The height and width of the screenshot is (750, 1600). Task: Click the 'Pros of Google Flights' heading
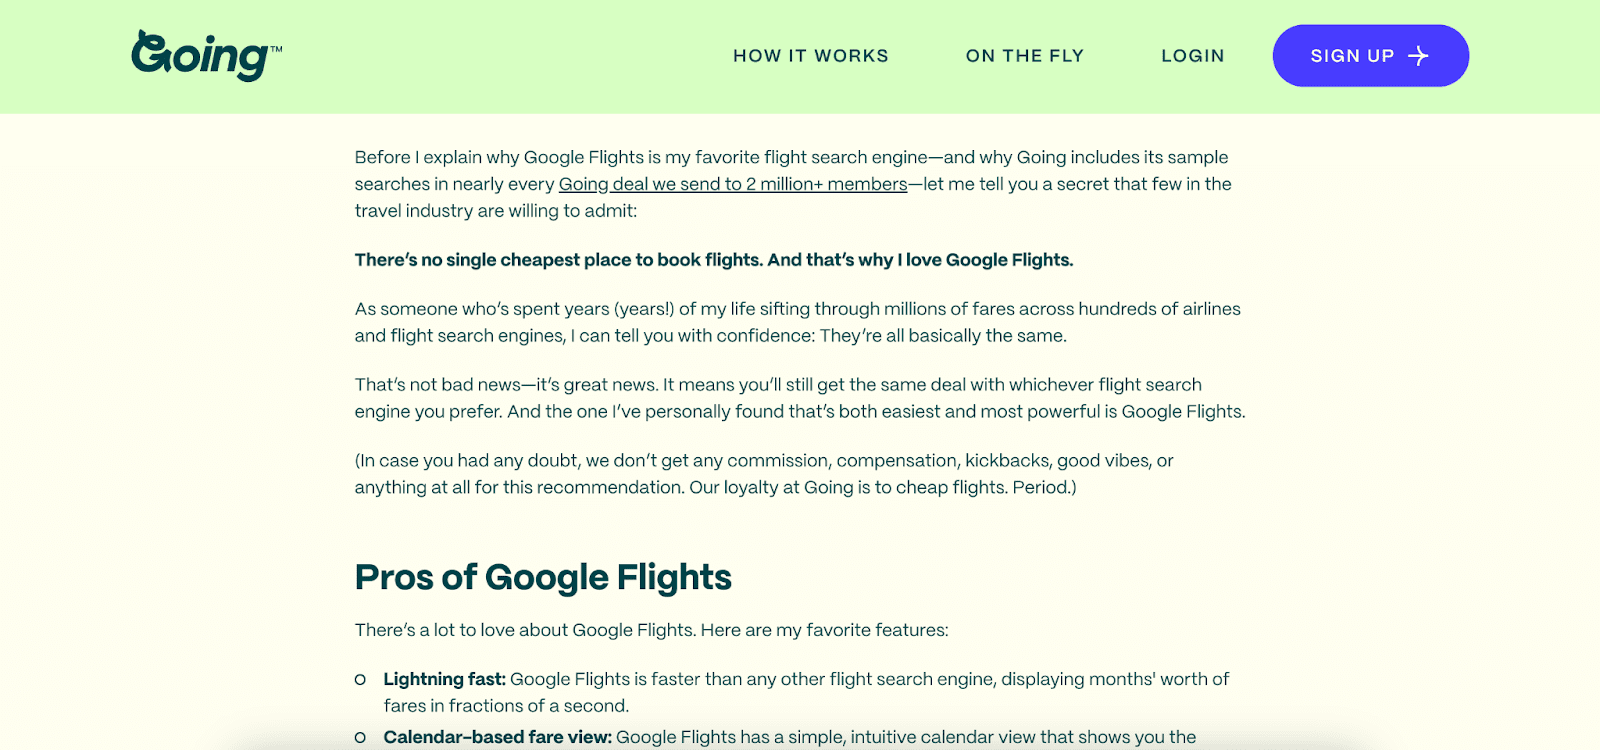point(543,578)
